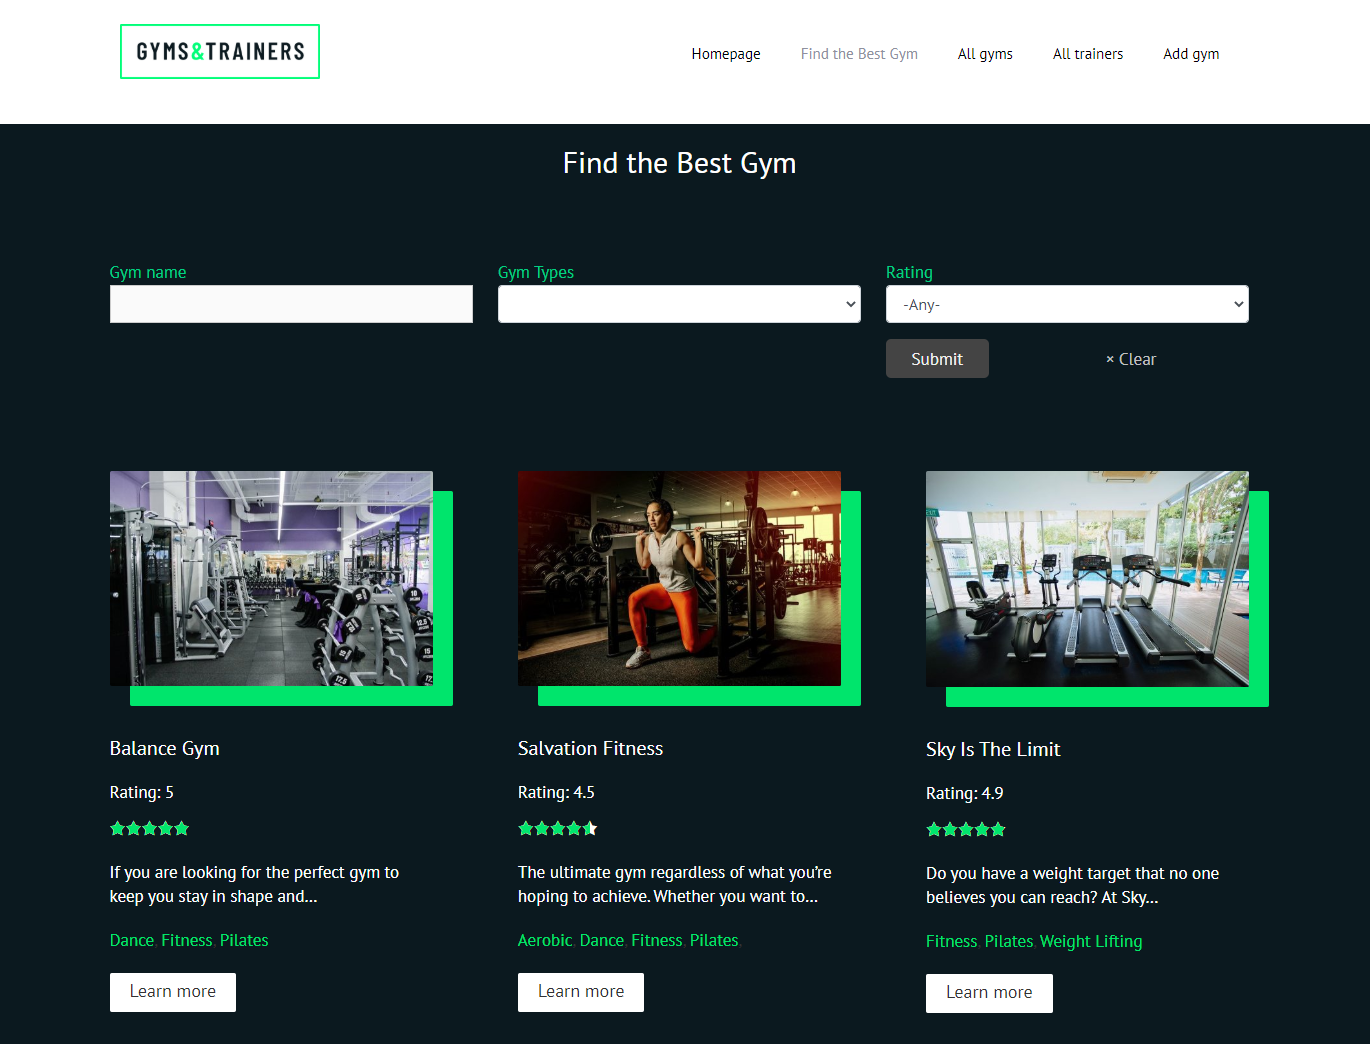The height and width of the screenshot is (1044, 1370).
Task: Click Sky Is The Limit description text
Action: 1073,885
